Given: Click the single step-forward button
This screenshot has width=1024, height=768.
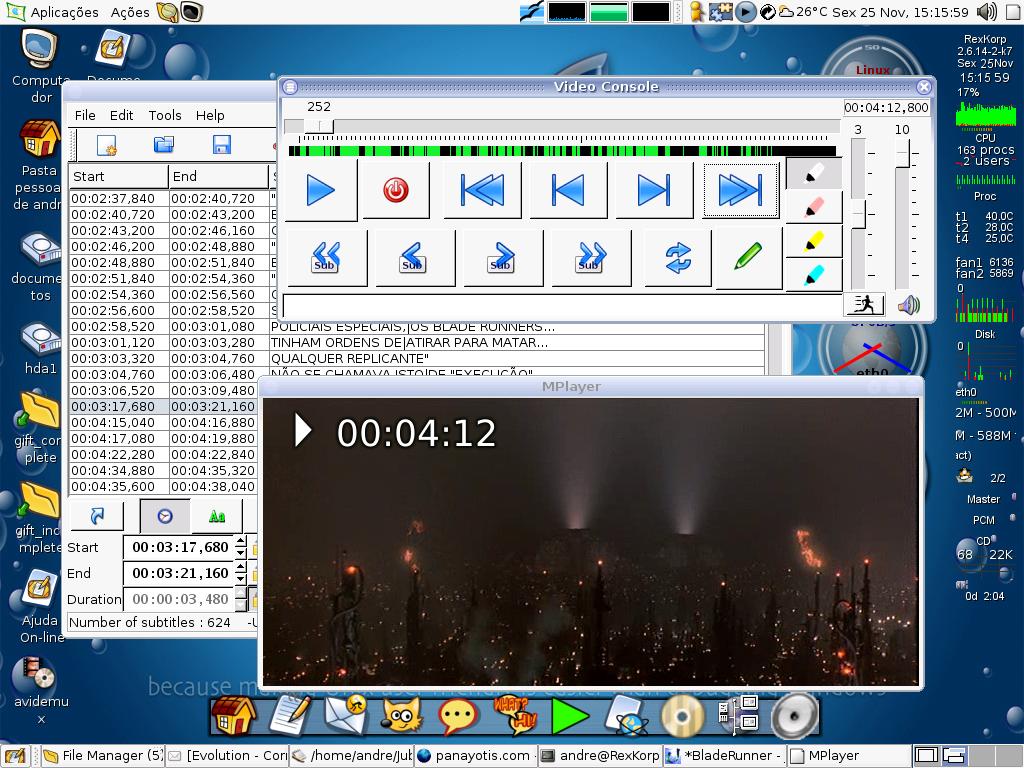Looking at the screenshot, I should coord(654,190).
